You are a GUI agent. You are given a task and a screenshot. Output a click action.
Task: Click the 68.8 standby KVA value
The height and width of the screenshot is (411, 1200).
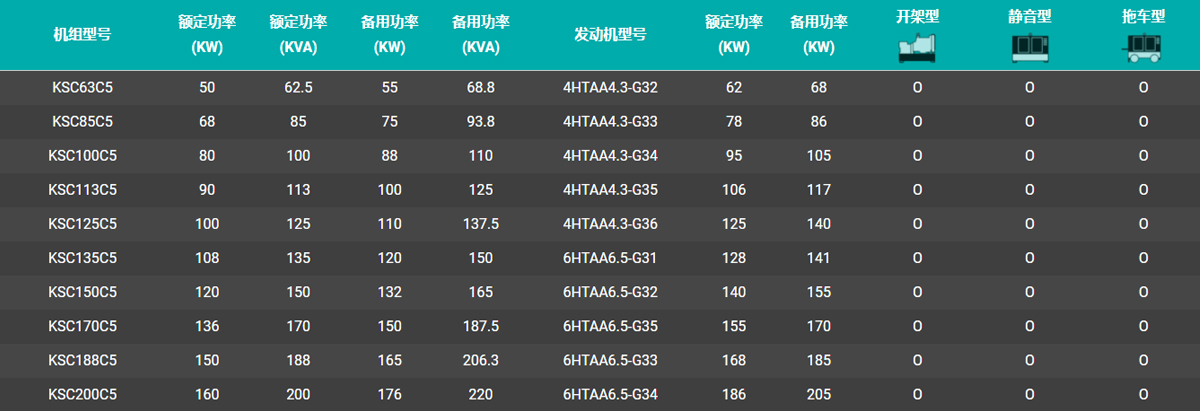481,88
